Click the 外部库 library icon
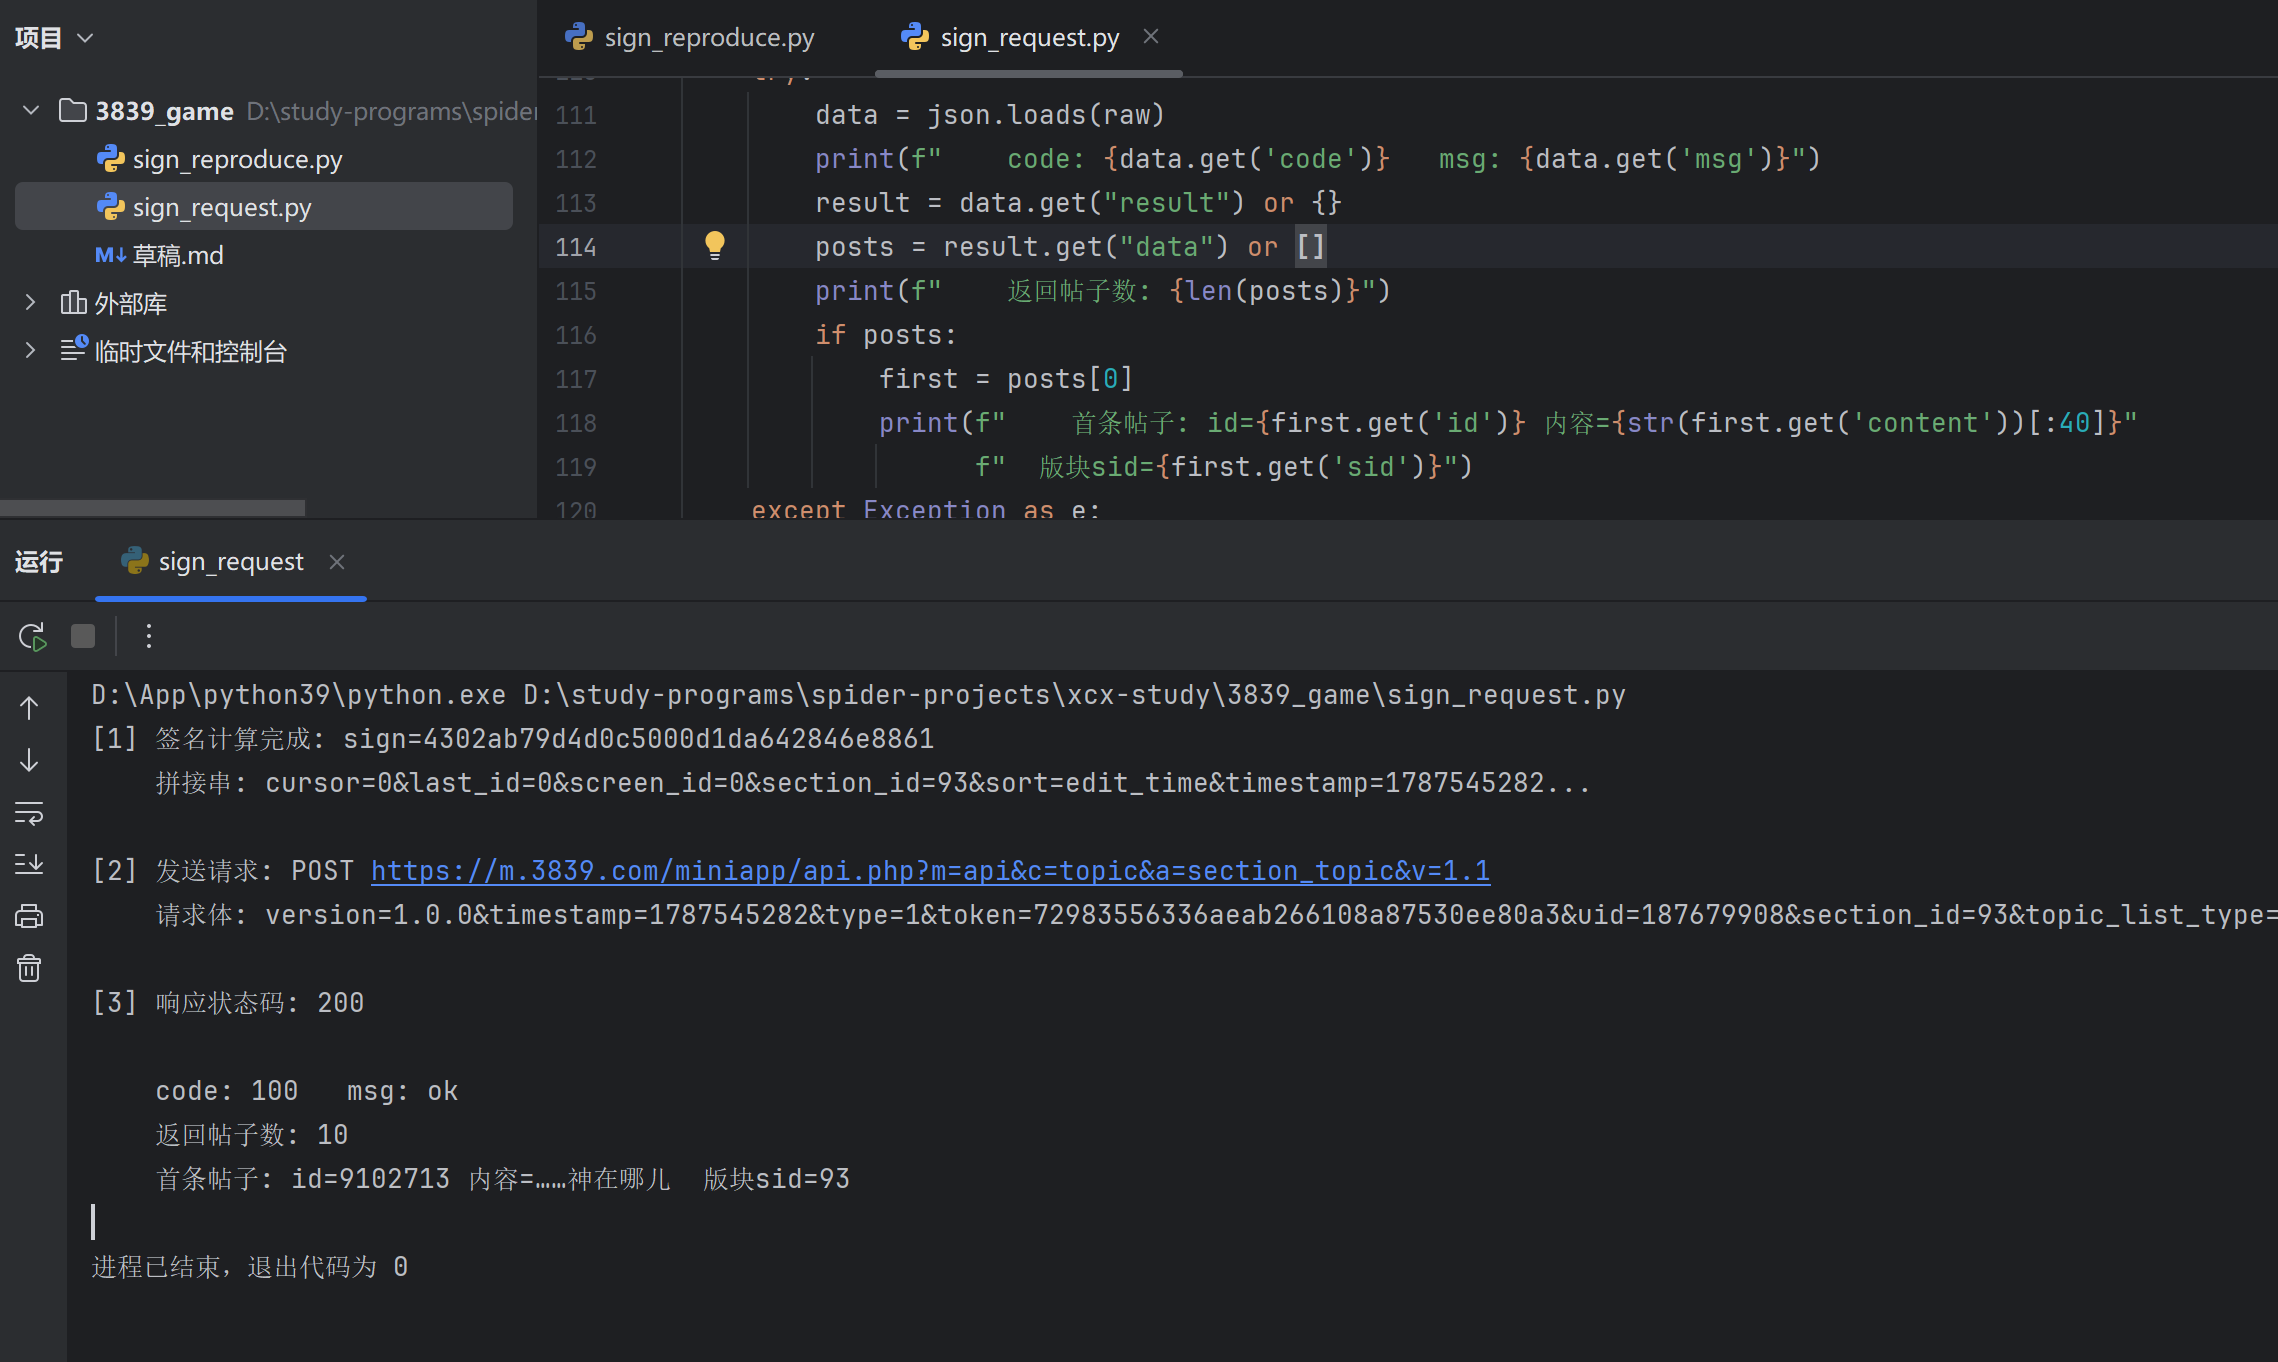This screenshot has height=1362, width=2278. [x=73, y=302]
